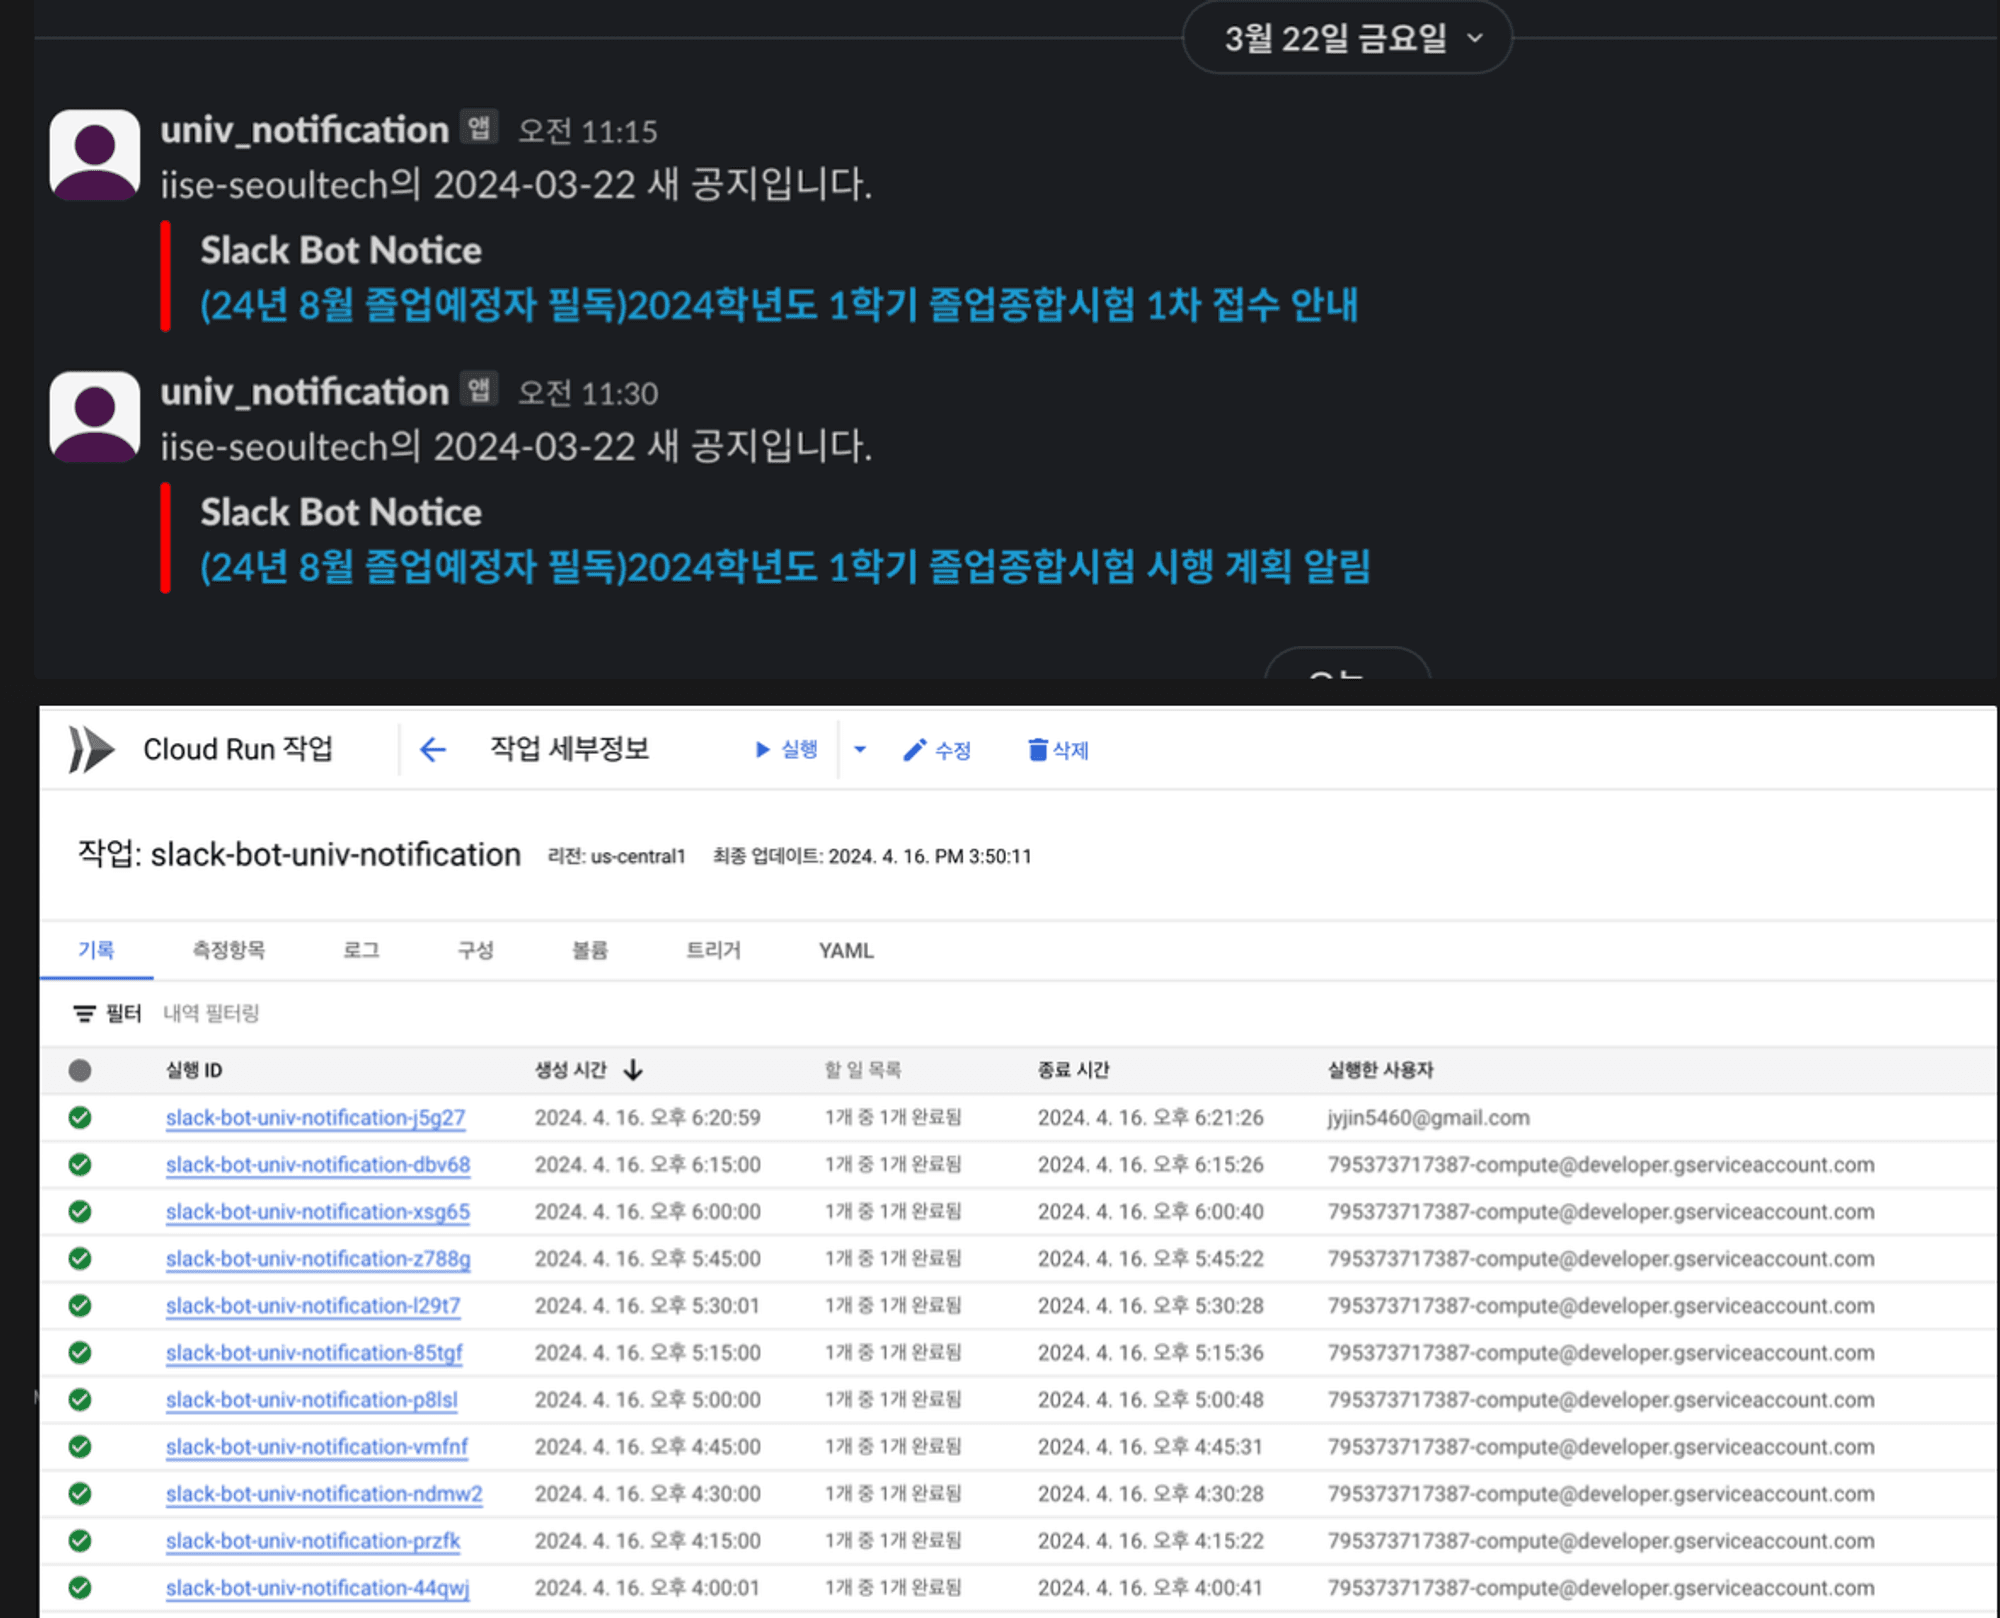Viewport: 2000px width, 1618px height.
Task: Open execution slack-bot-univ-notification-z788g
Action: tap(318, 1259)
